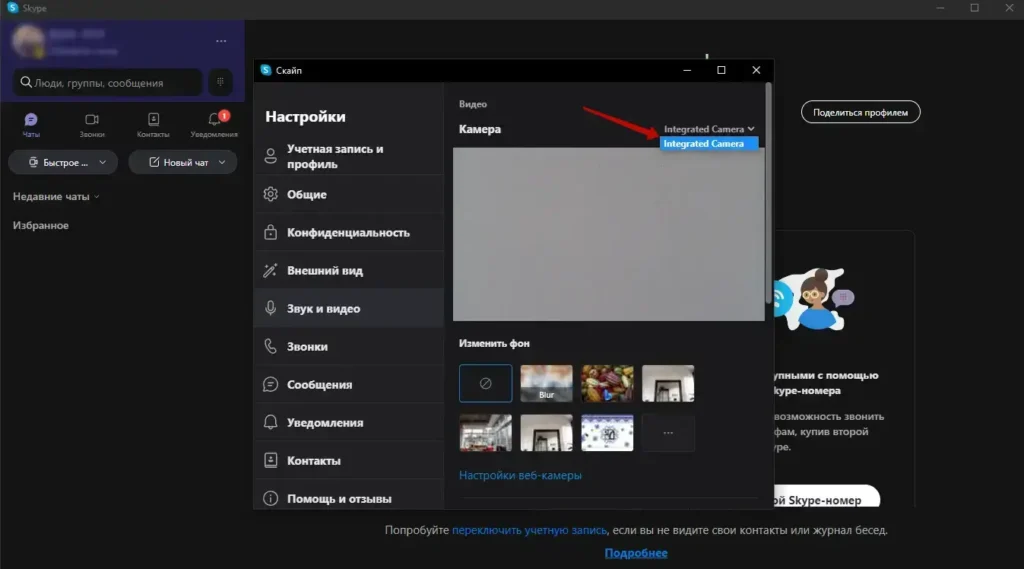
Task: Open the Подробнее link
Action: pyautogui.click(x=636, y=553)
